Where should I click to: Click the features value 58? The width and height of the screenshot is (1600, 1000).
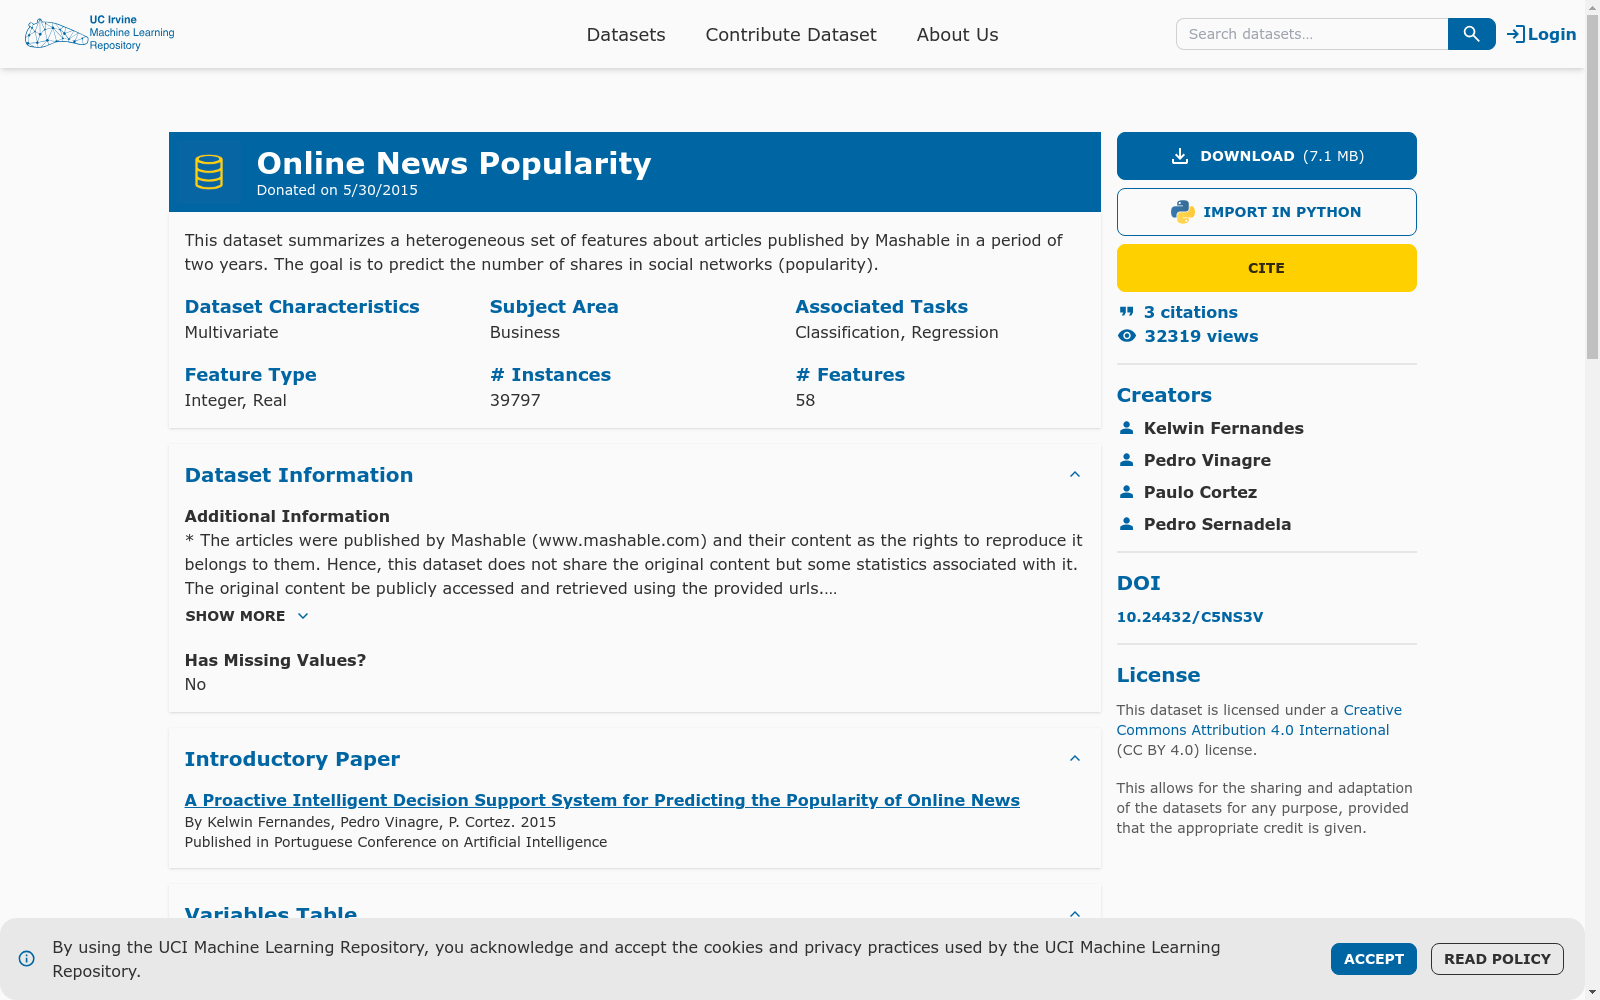pyautogui.click(x=805, y=400)
